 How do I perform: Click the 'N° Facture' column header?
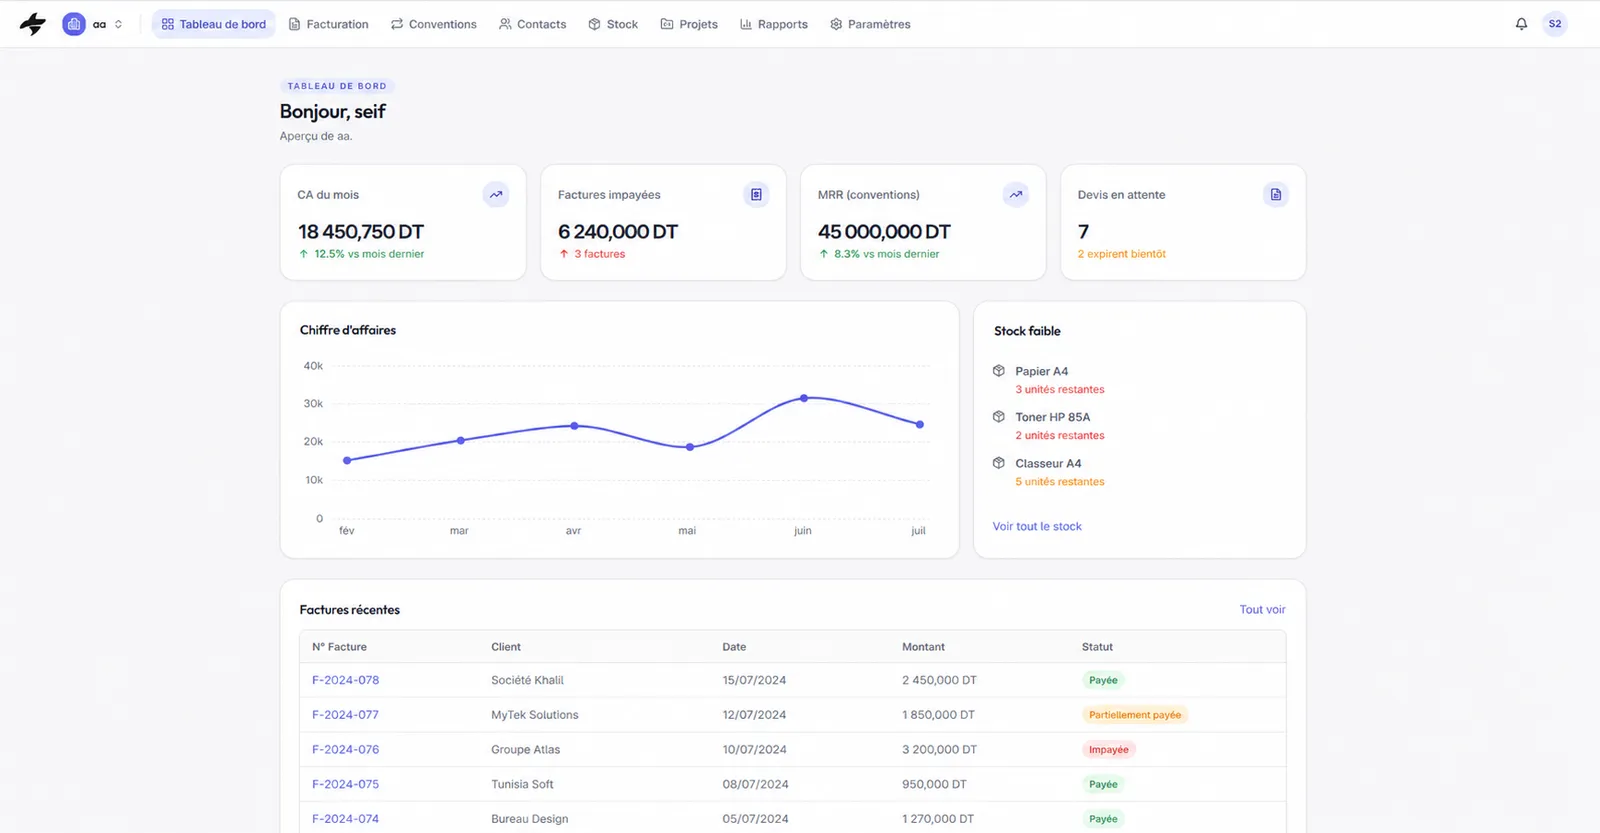tap(339, 647)
